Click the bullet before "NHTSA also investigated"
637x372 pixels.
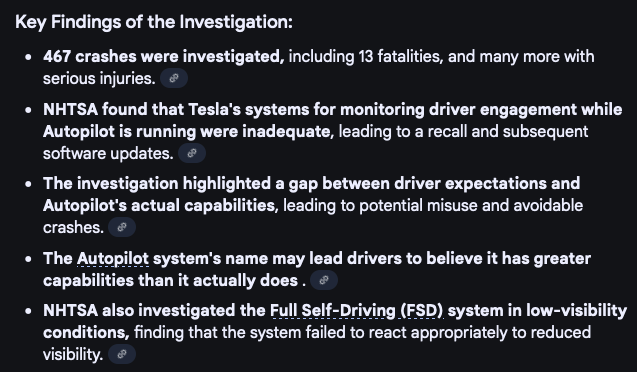coord(28,311)
